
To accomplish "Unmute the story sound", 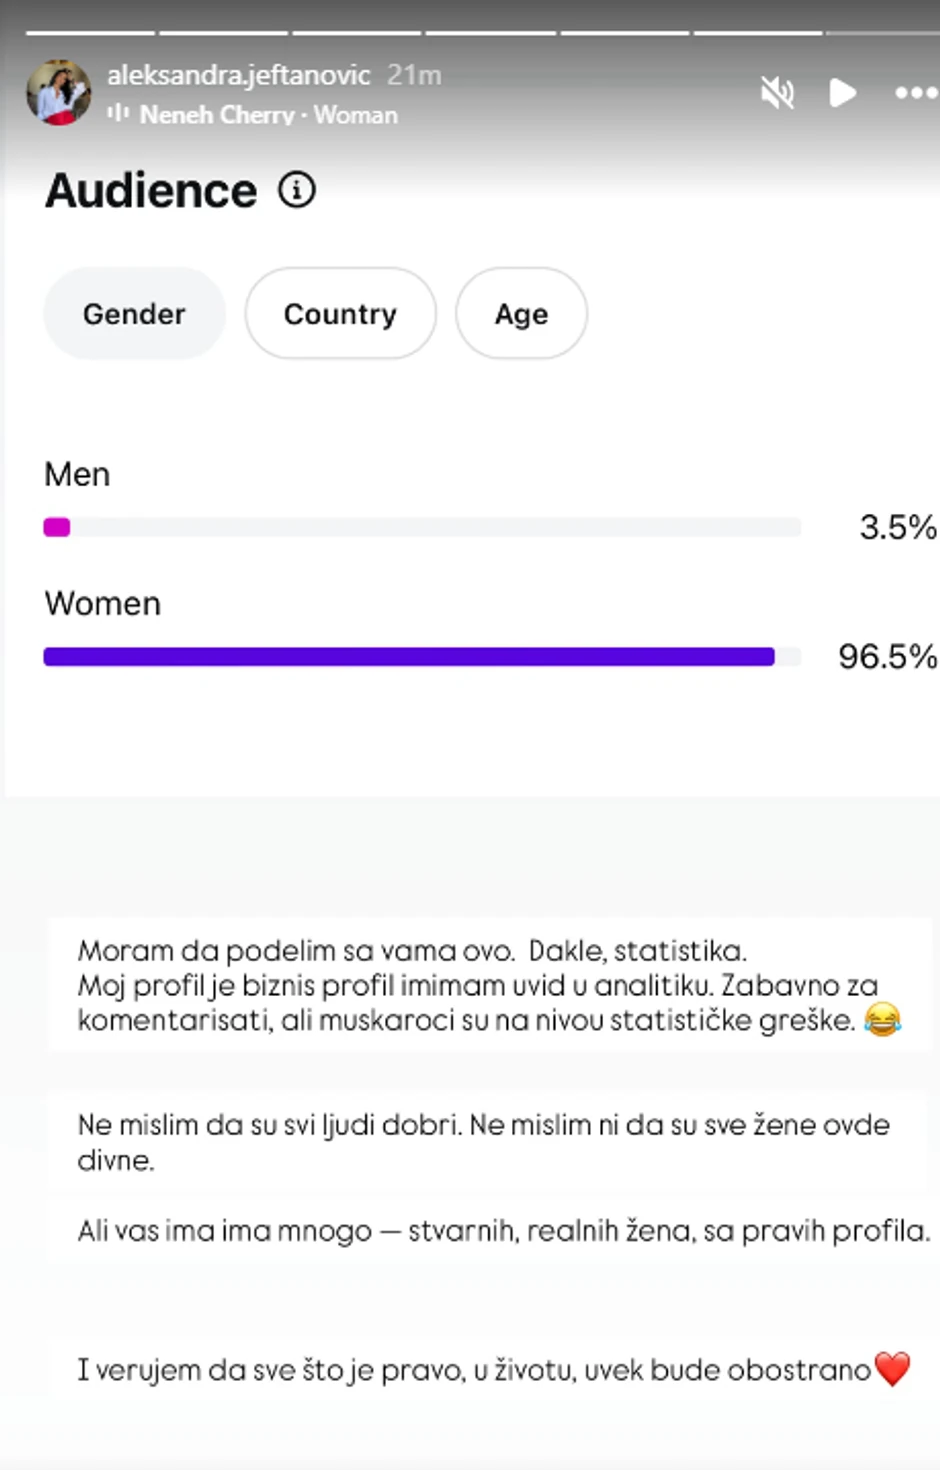I will click(x=777, y=94).
